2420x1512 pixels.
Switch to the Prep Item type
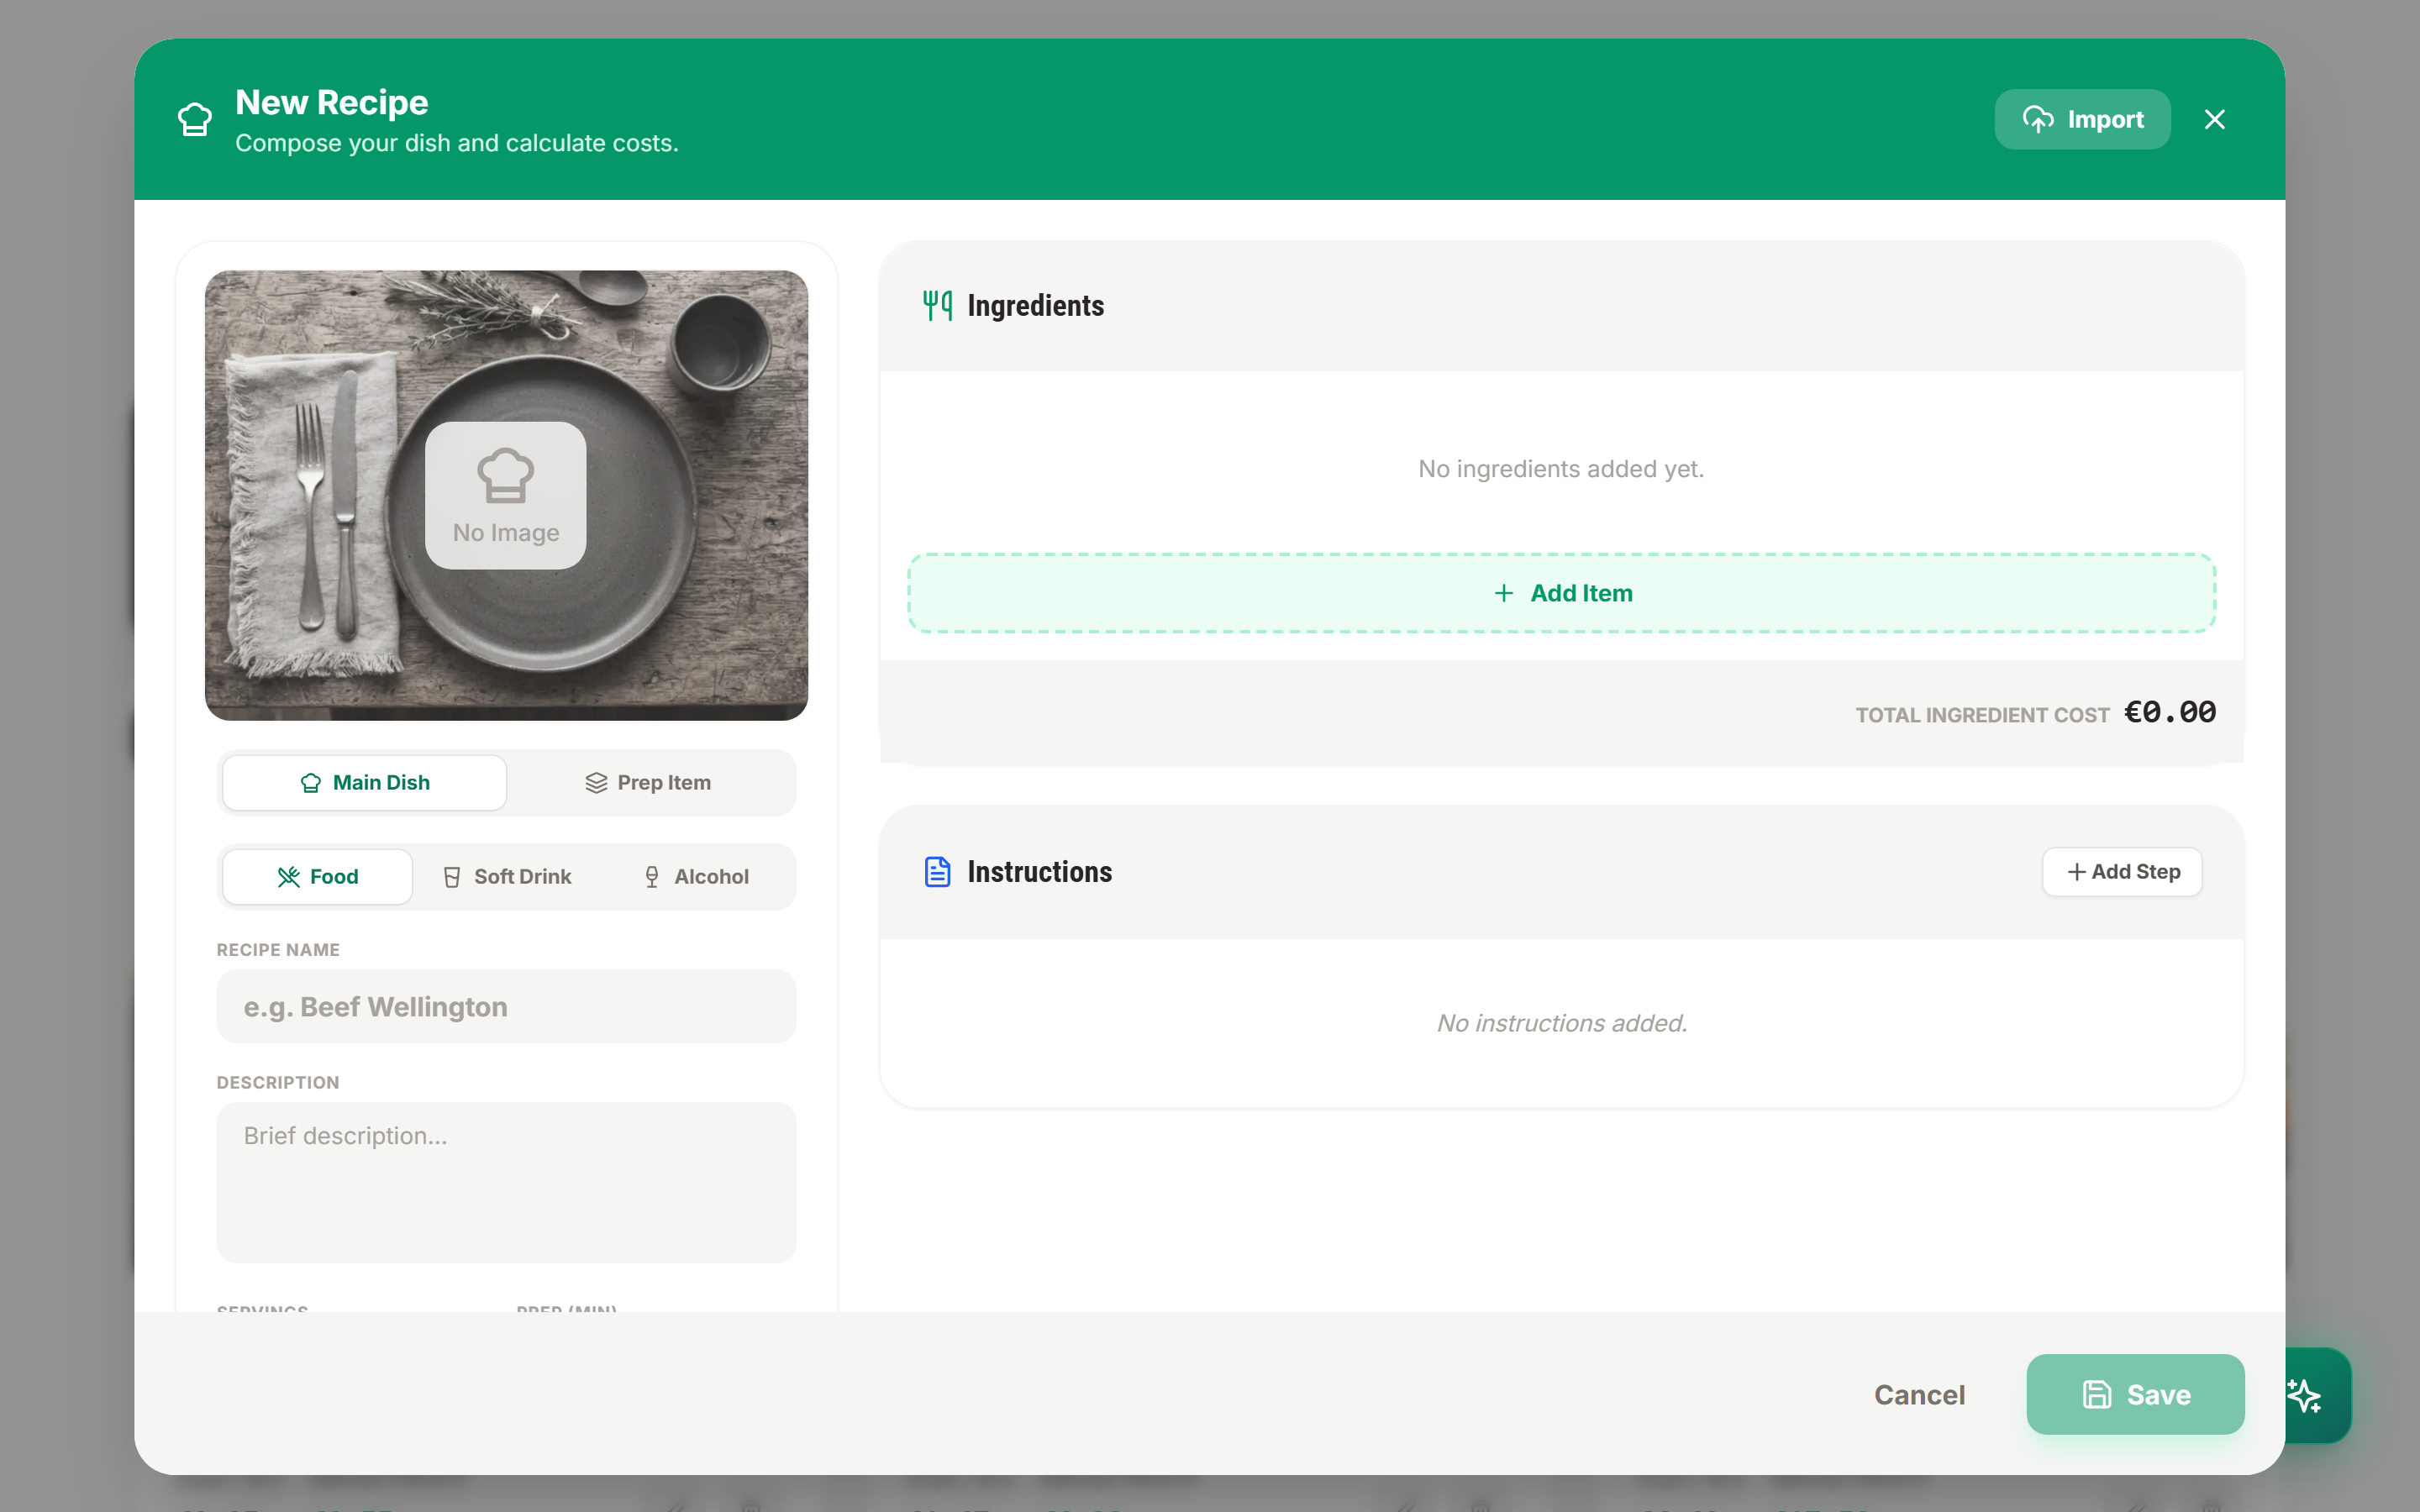pos(648,782)
